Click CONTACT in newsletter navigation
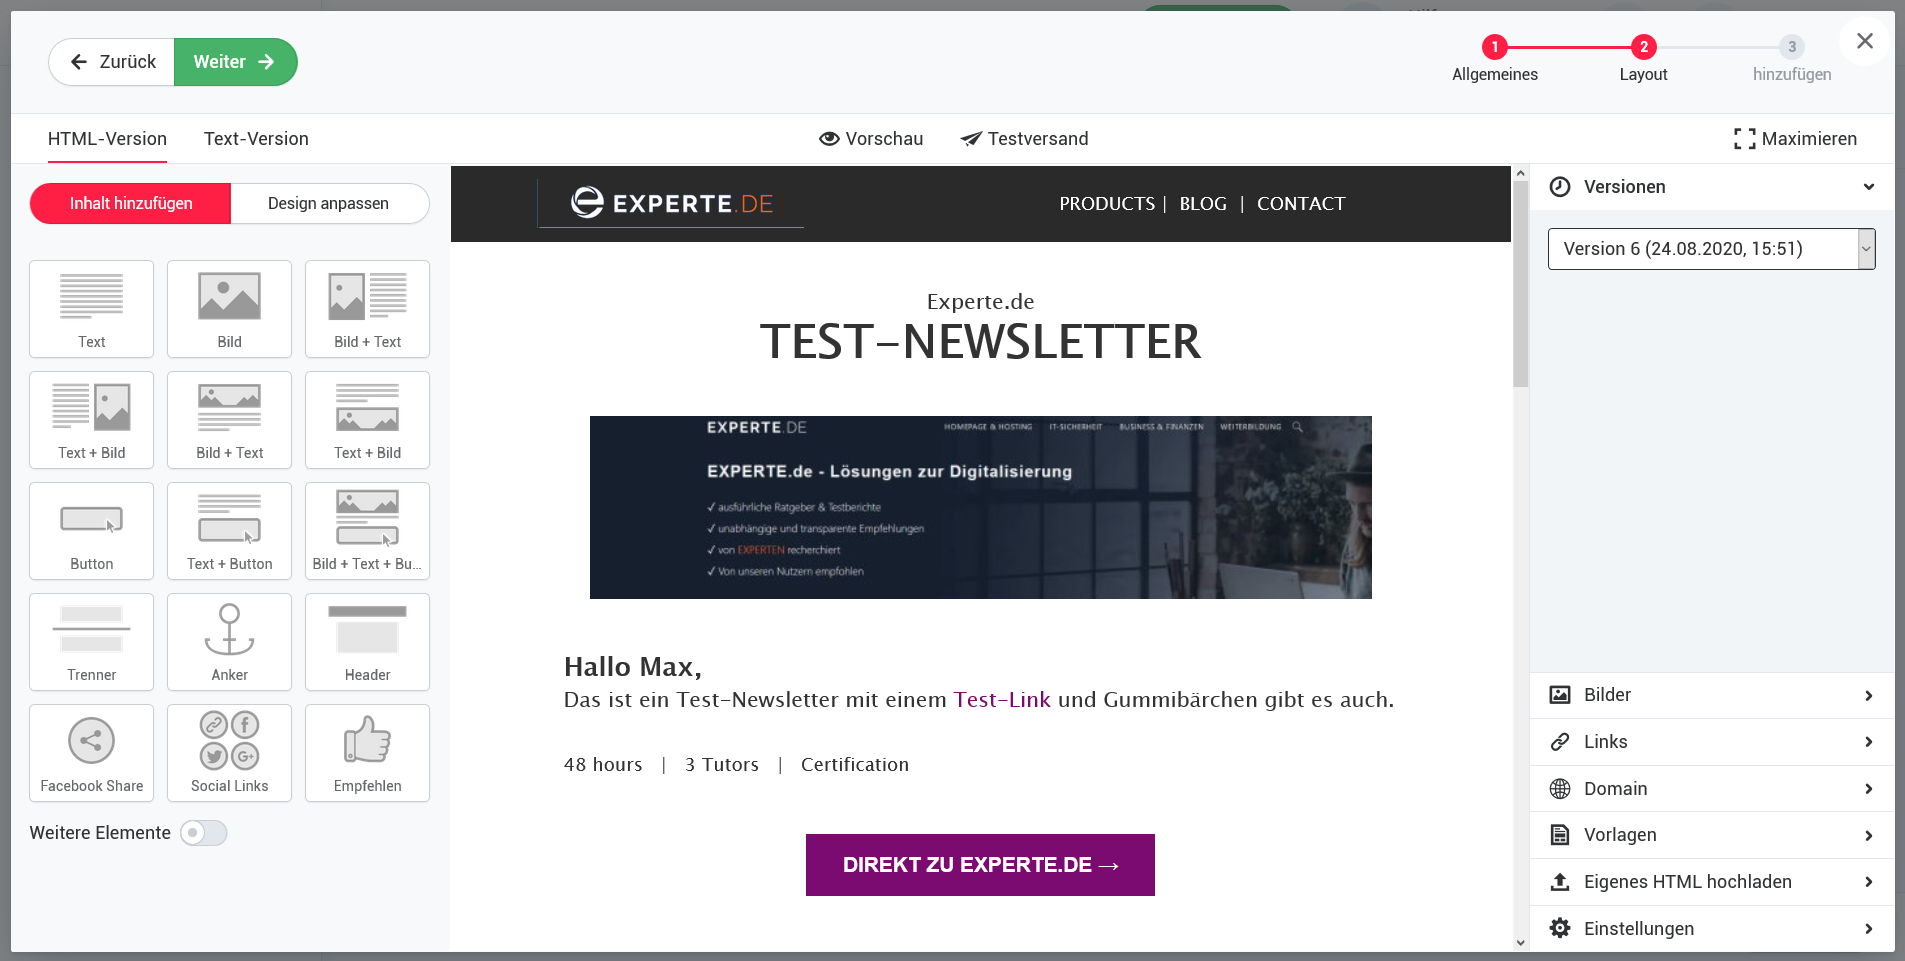Screen dimensions: 1905x961 [x=1301, y=204]
